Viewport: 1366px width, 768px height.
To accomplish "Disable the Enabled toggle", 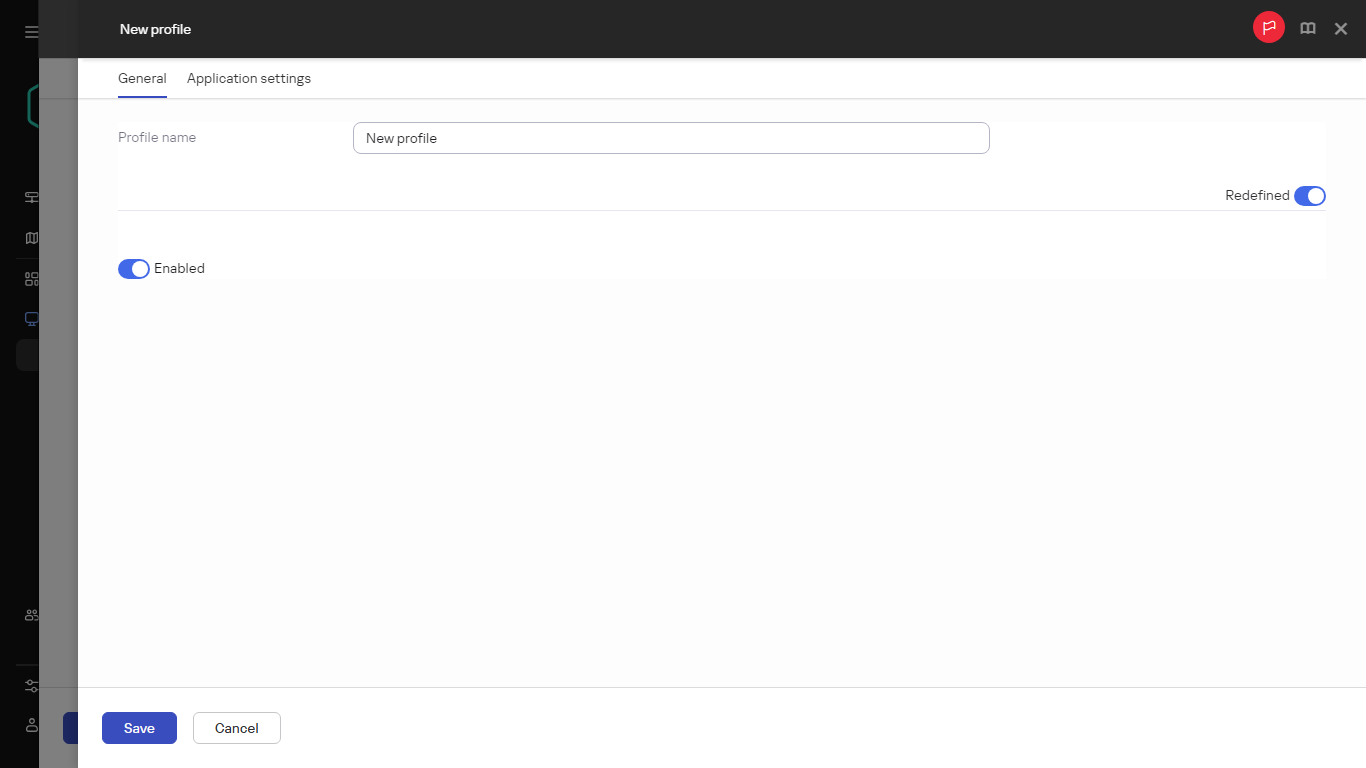I will click(133, 268).
